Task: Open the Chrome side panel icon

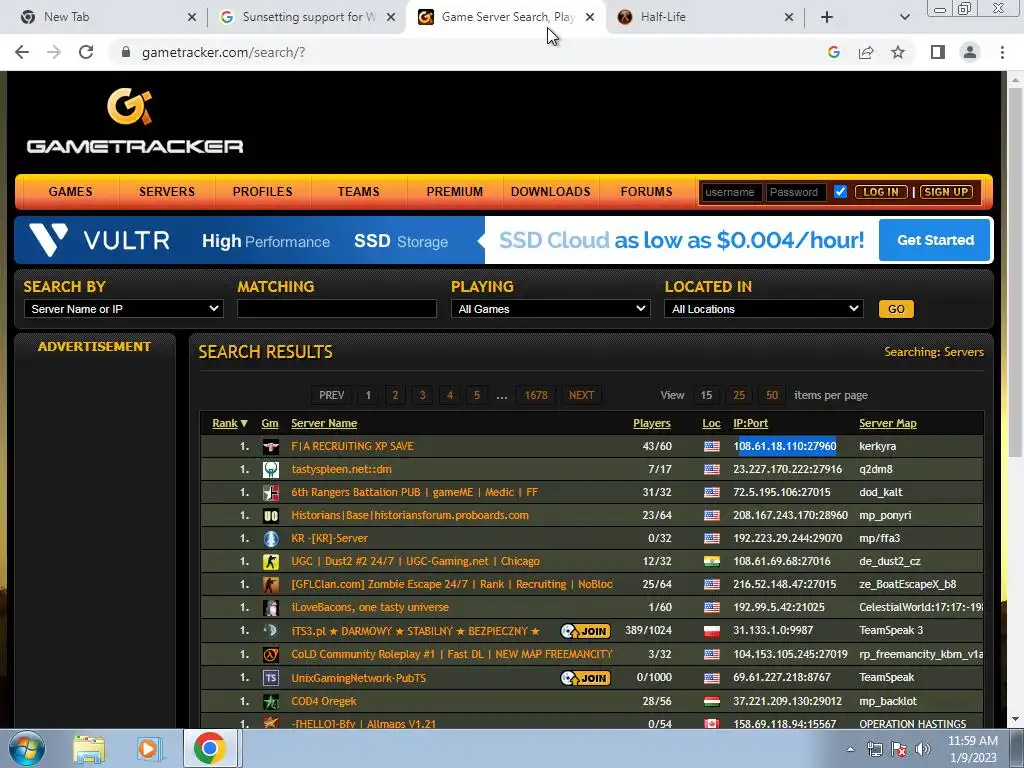Action: pyautogui.click(x=938, y=52)
